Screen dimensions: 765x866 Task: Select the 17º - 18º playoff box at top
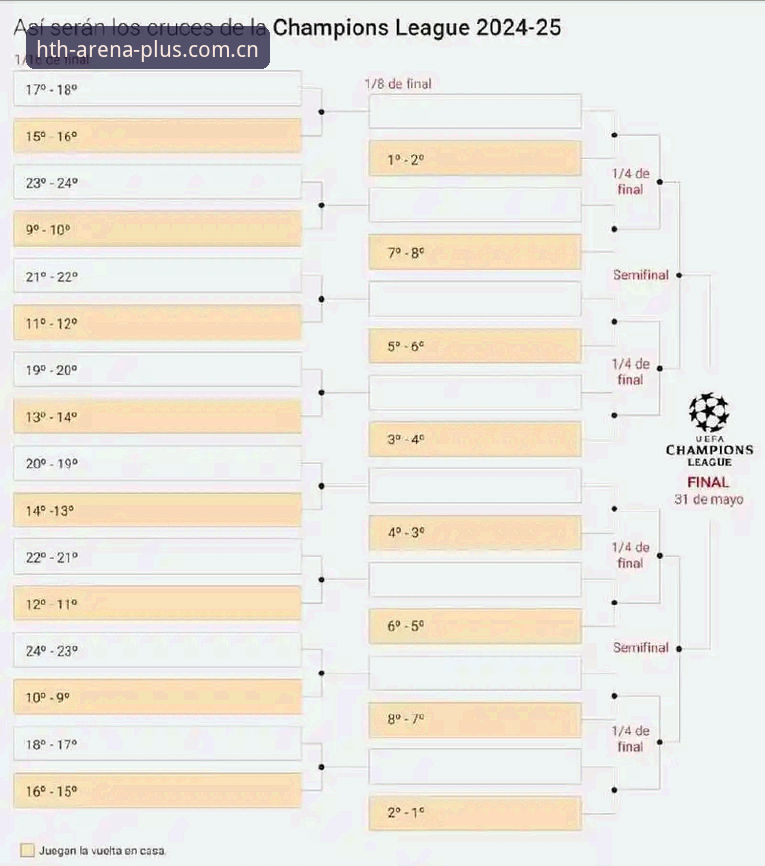(x=157, y=89)
